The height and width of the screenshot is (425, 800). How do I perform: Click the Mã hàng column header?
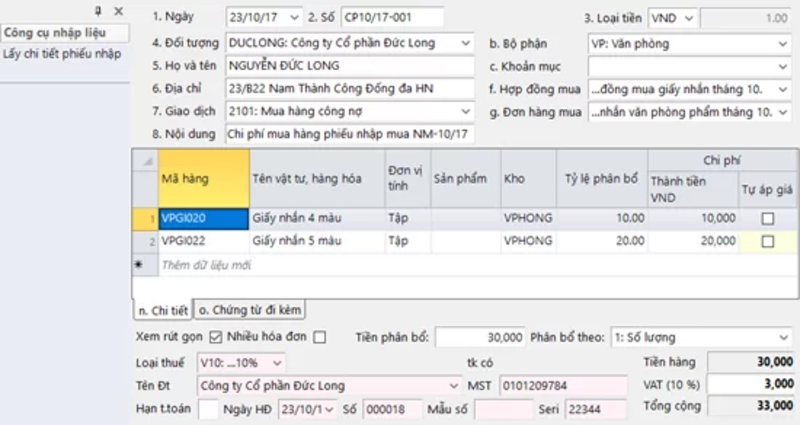click(204, 179)
